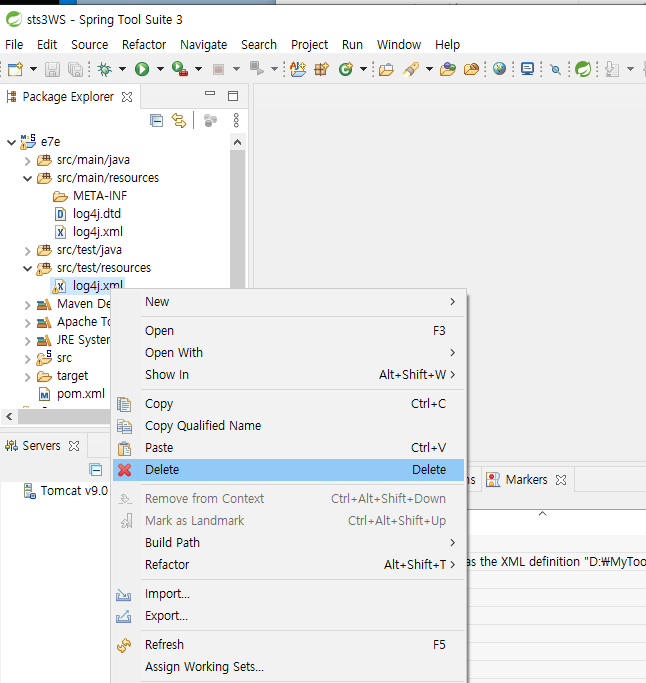This screenshot has width=646, height=683.
Task: Open the File menu
Action: (14, 44)
